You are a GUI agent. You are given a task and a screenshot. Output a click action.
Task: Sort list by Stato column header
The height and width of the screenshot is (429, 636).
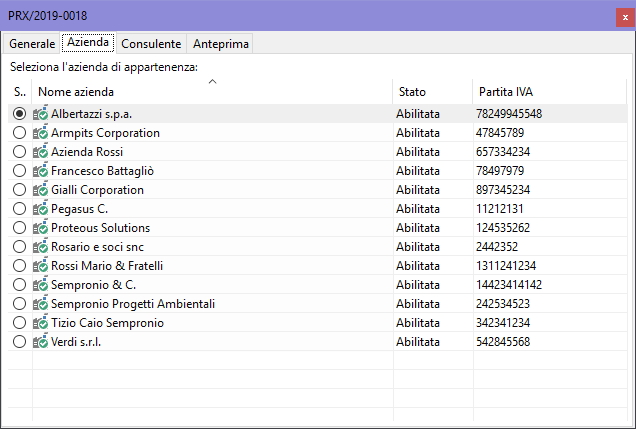432,92
